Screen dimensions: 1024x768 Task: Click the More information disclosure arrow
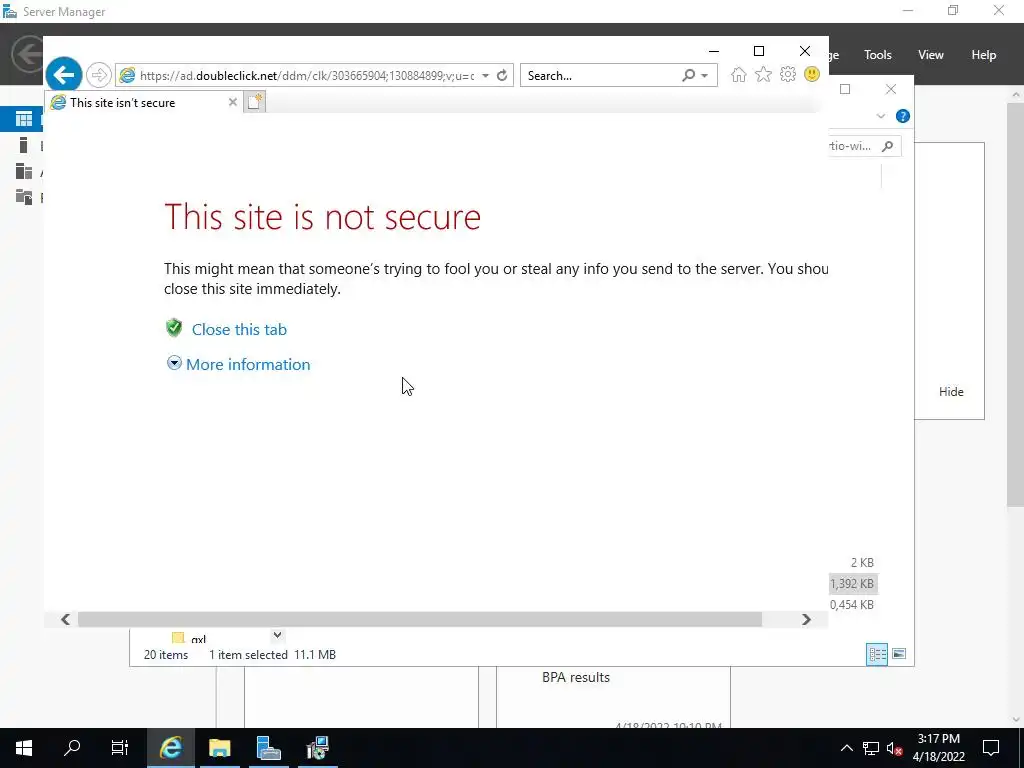(174, 363)
